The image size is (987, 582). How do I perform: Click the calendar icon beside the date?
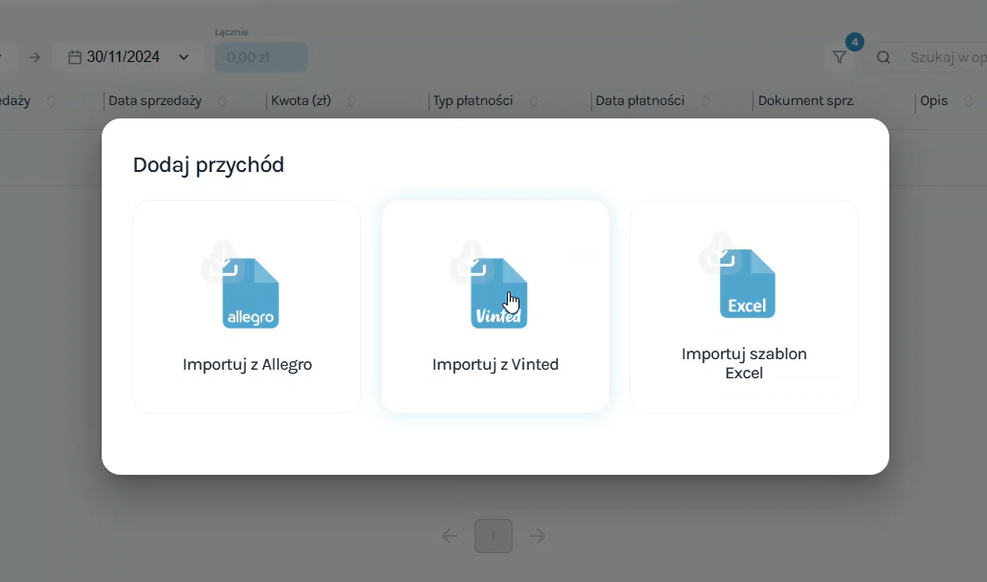tap(75, 57)
